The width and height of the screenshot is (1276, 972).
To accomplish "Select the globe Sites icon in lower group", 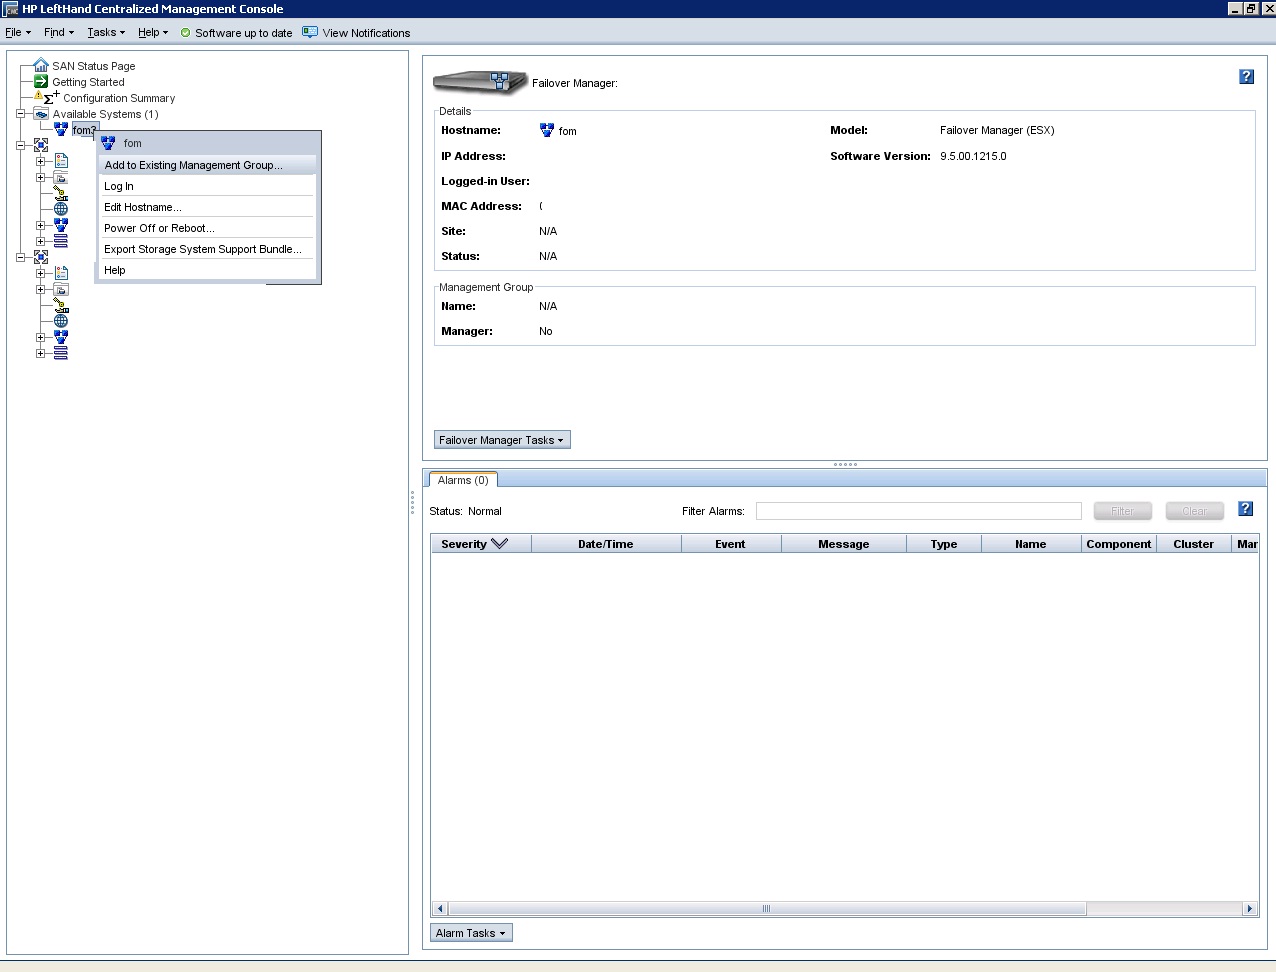I will (x=61, y=321).
